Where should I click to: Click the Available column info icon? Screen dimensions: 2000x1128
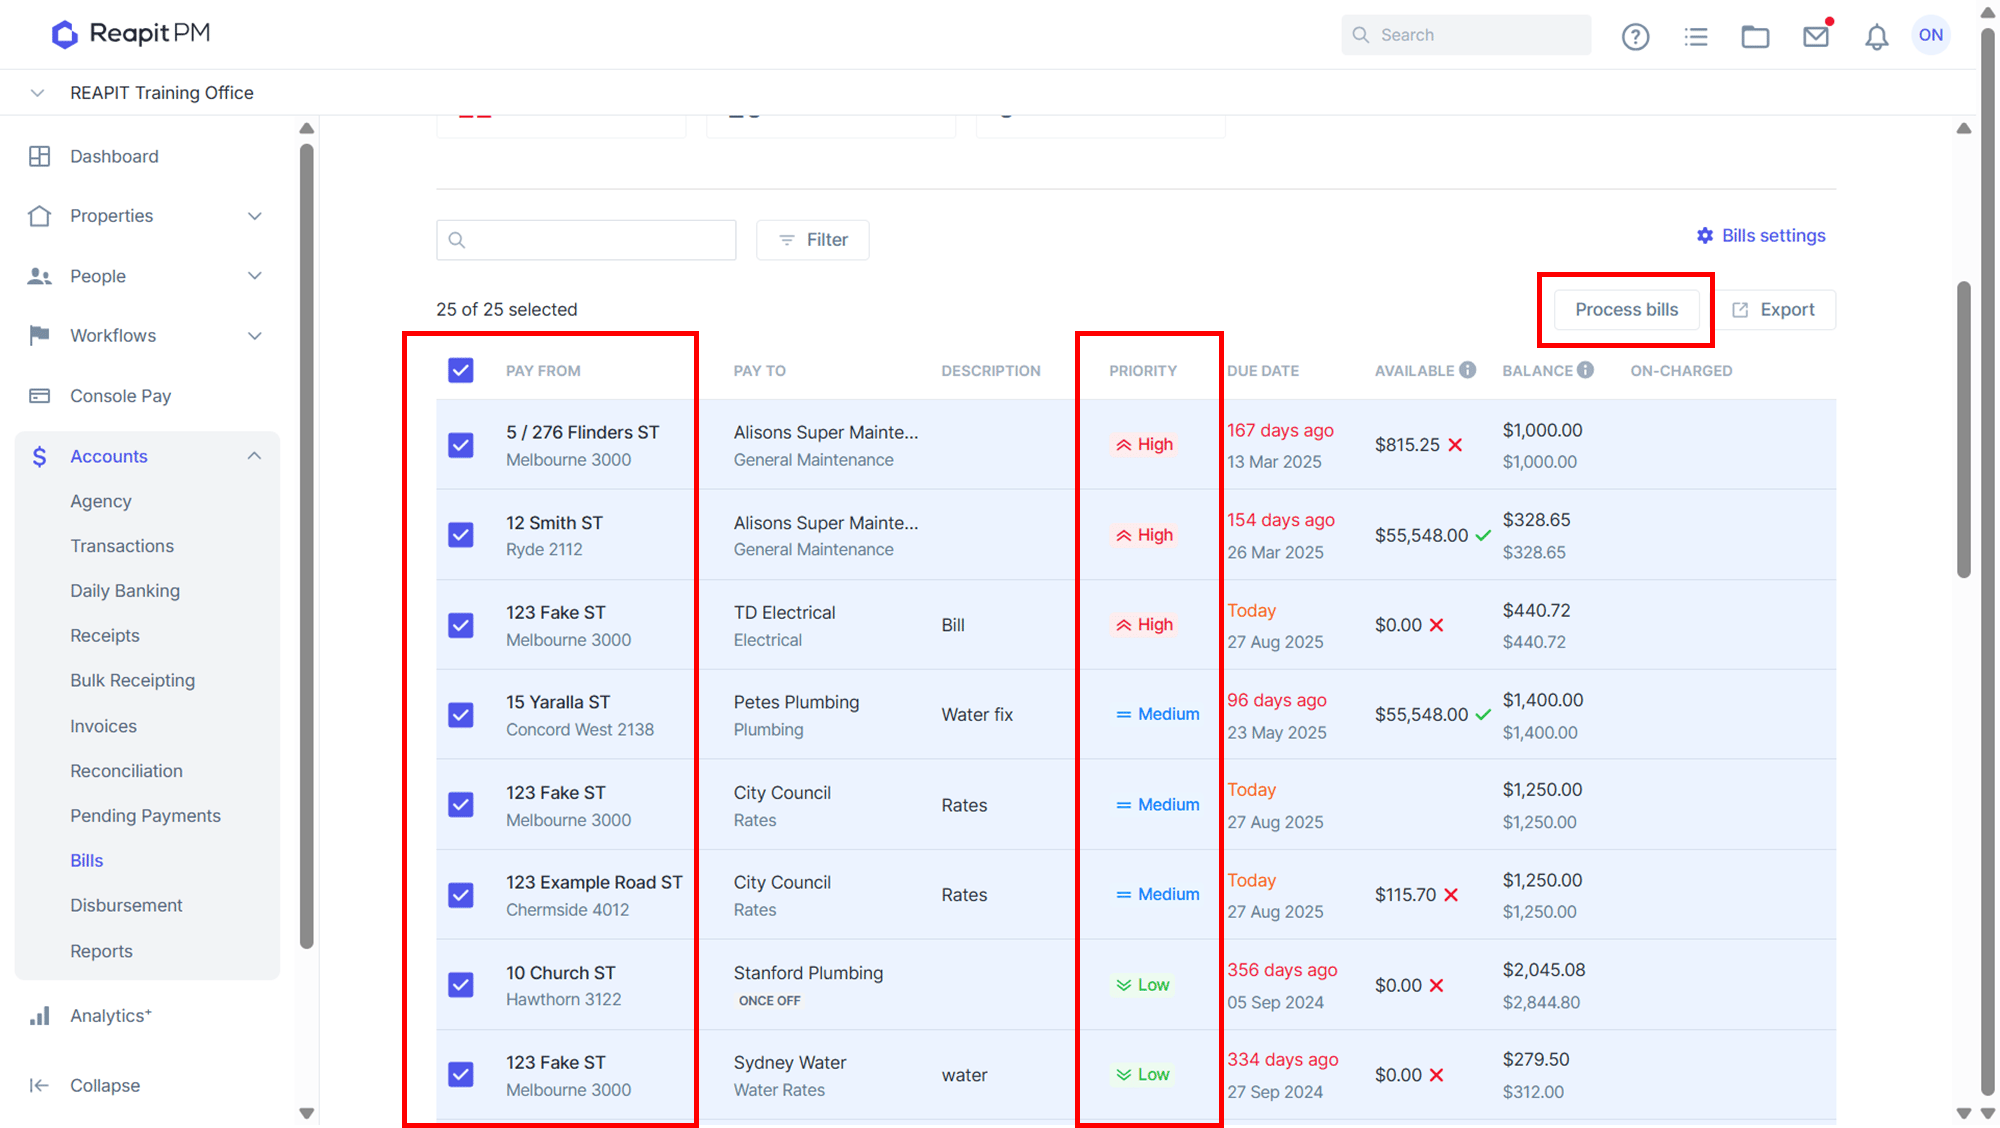(x=1467, y=370)
